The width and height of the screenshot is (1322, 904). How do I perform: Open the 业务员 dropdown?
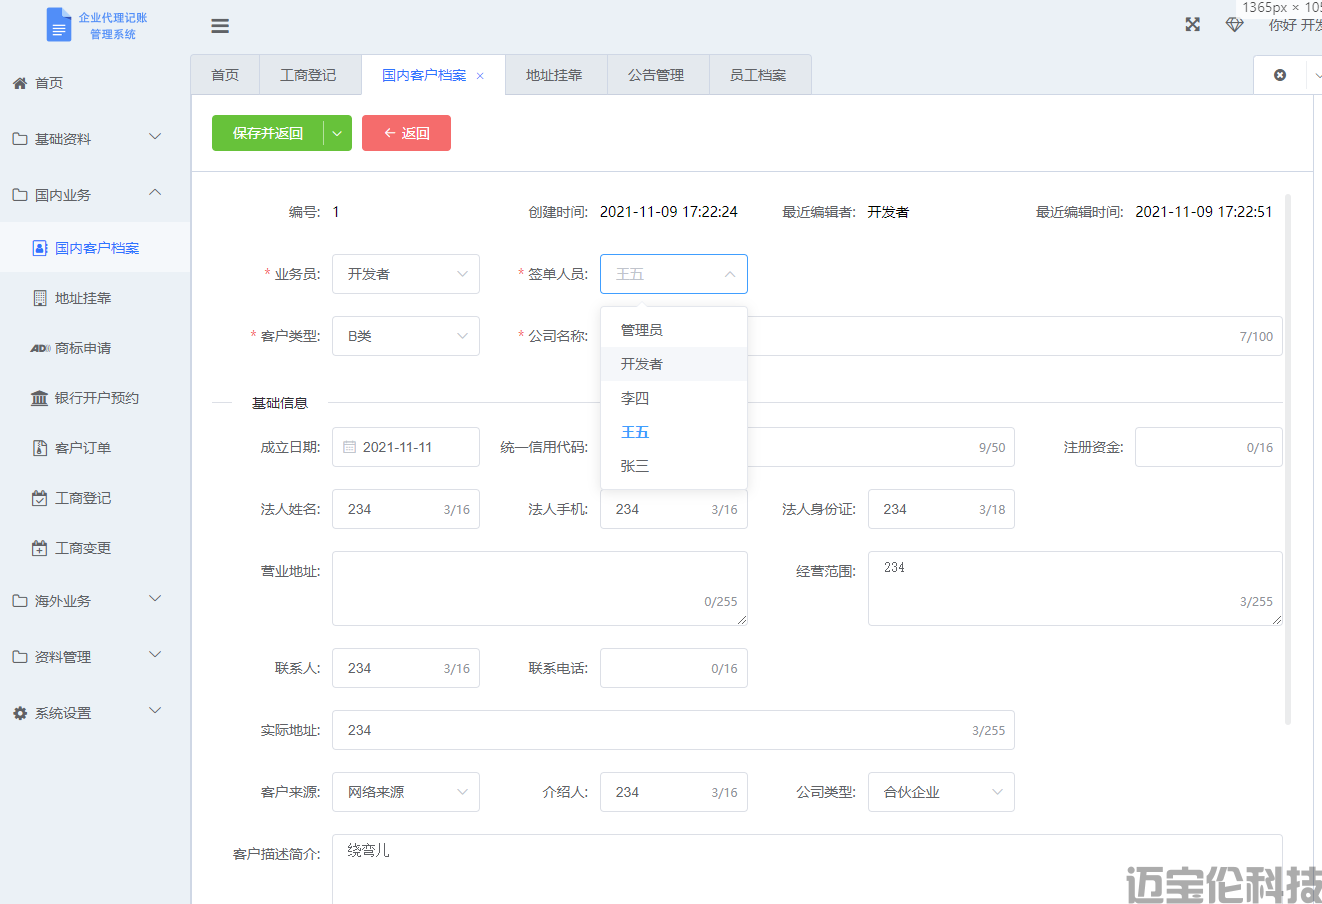[x=406, y=274]
